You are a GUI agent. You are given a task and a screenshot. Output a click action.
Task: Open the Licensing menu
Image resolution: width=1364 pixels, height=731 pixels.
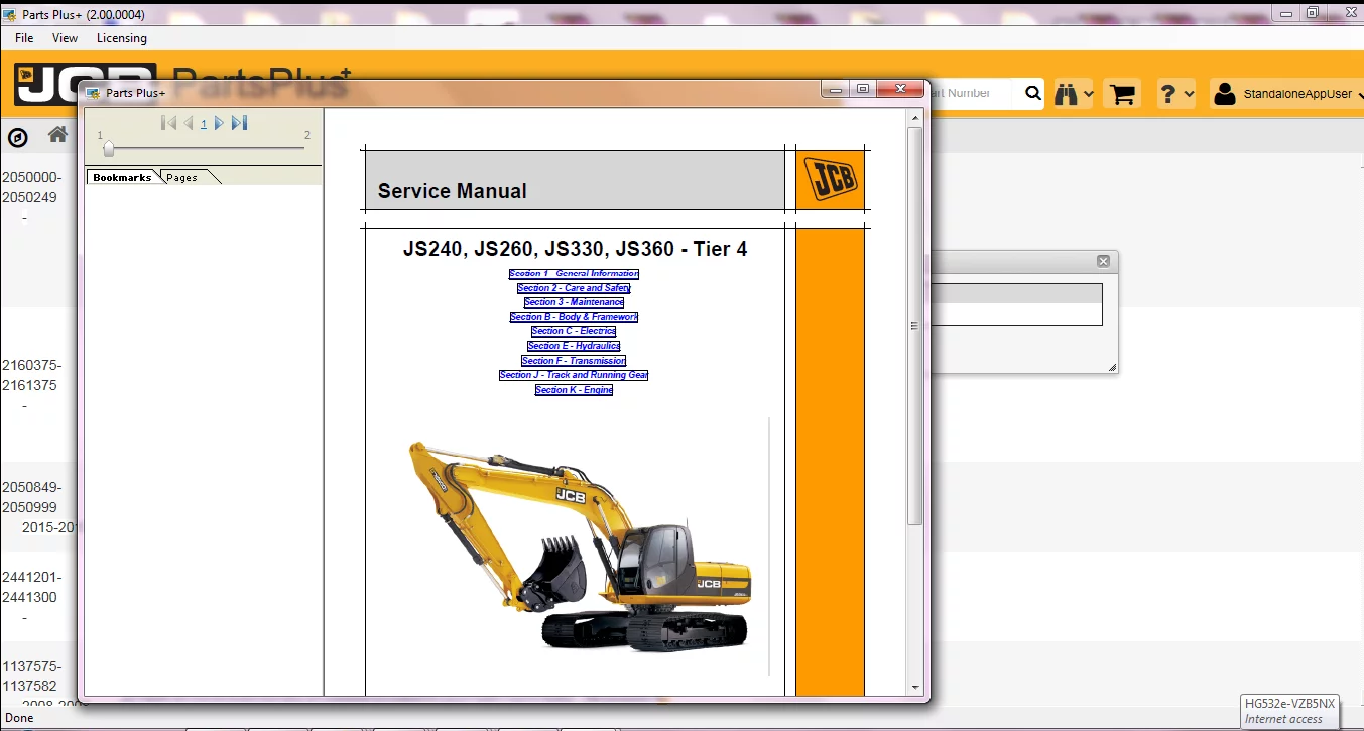(121, 38)
